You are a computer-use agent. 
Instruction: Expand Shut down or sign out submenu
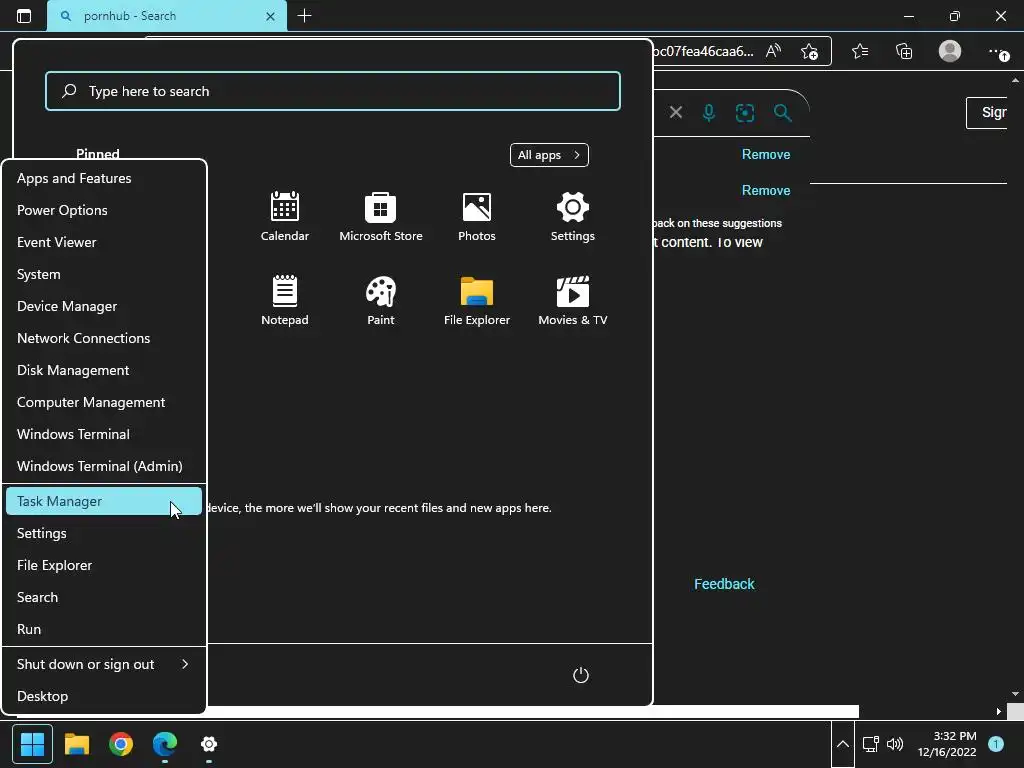(104, 664)
